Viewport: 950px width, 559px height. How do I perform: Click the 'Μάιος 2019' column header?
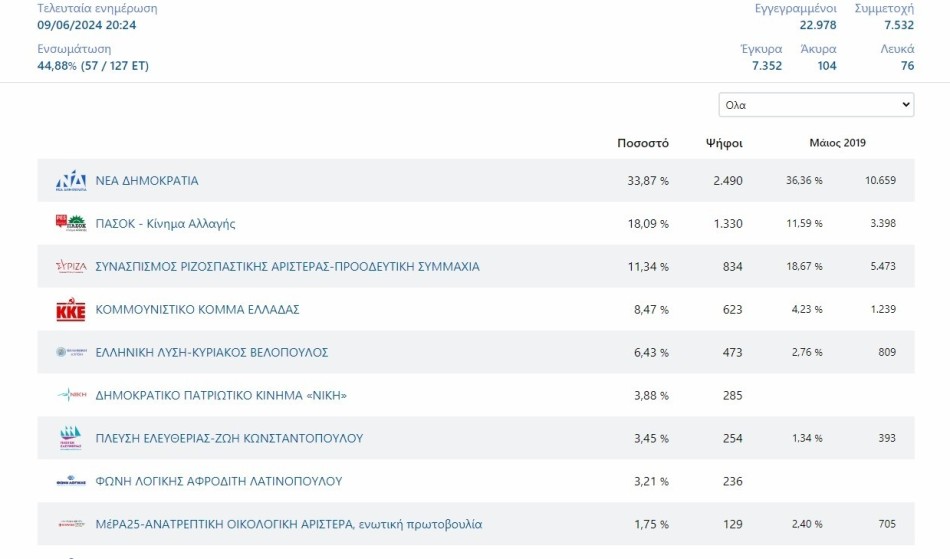coord(837,143)
